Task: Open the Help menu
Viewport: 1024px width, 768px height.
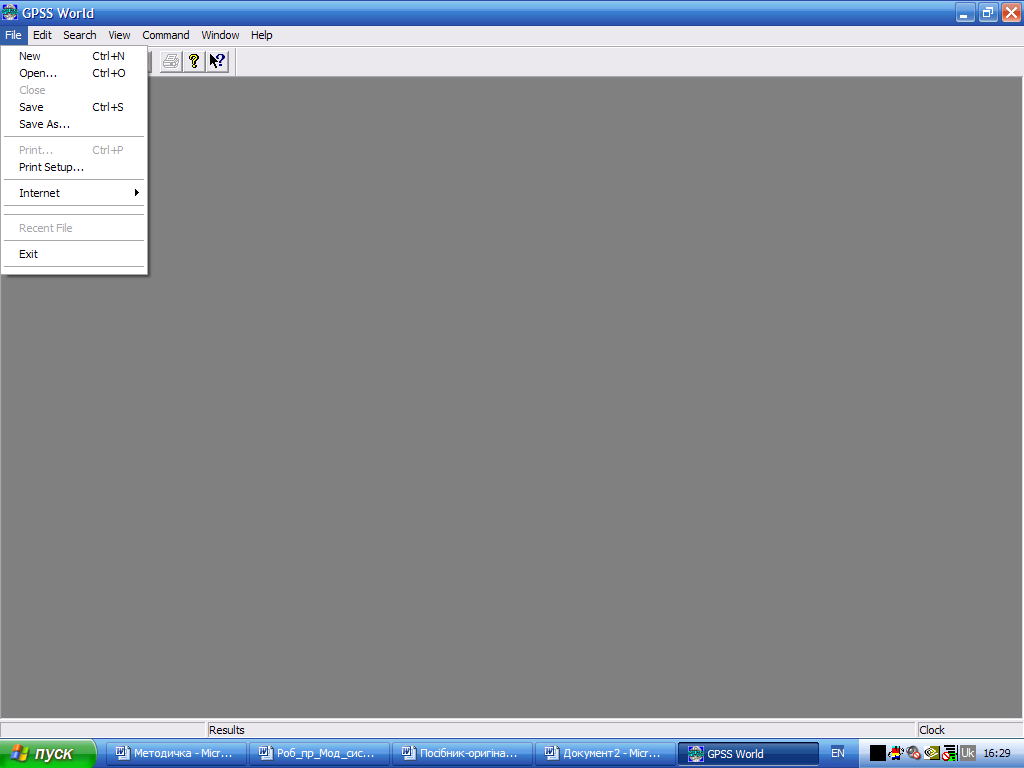Action: [x=261, y=35]
